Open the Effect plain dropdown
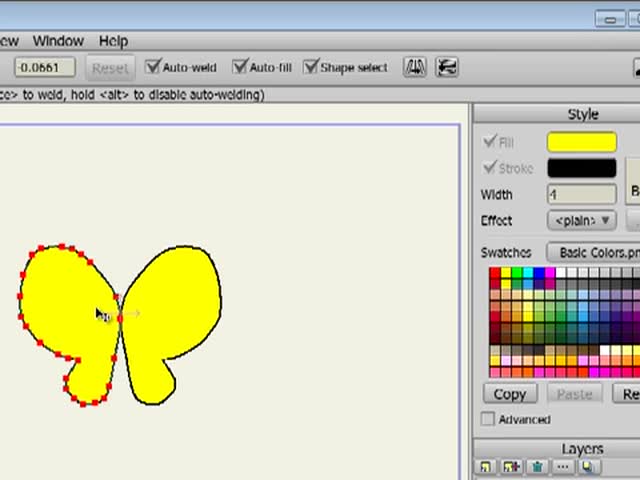Screen dimensions: 640x480 (x=582, y=220)
